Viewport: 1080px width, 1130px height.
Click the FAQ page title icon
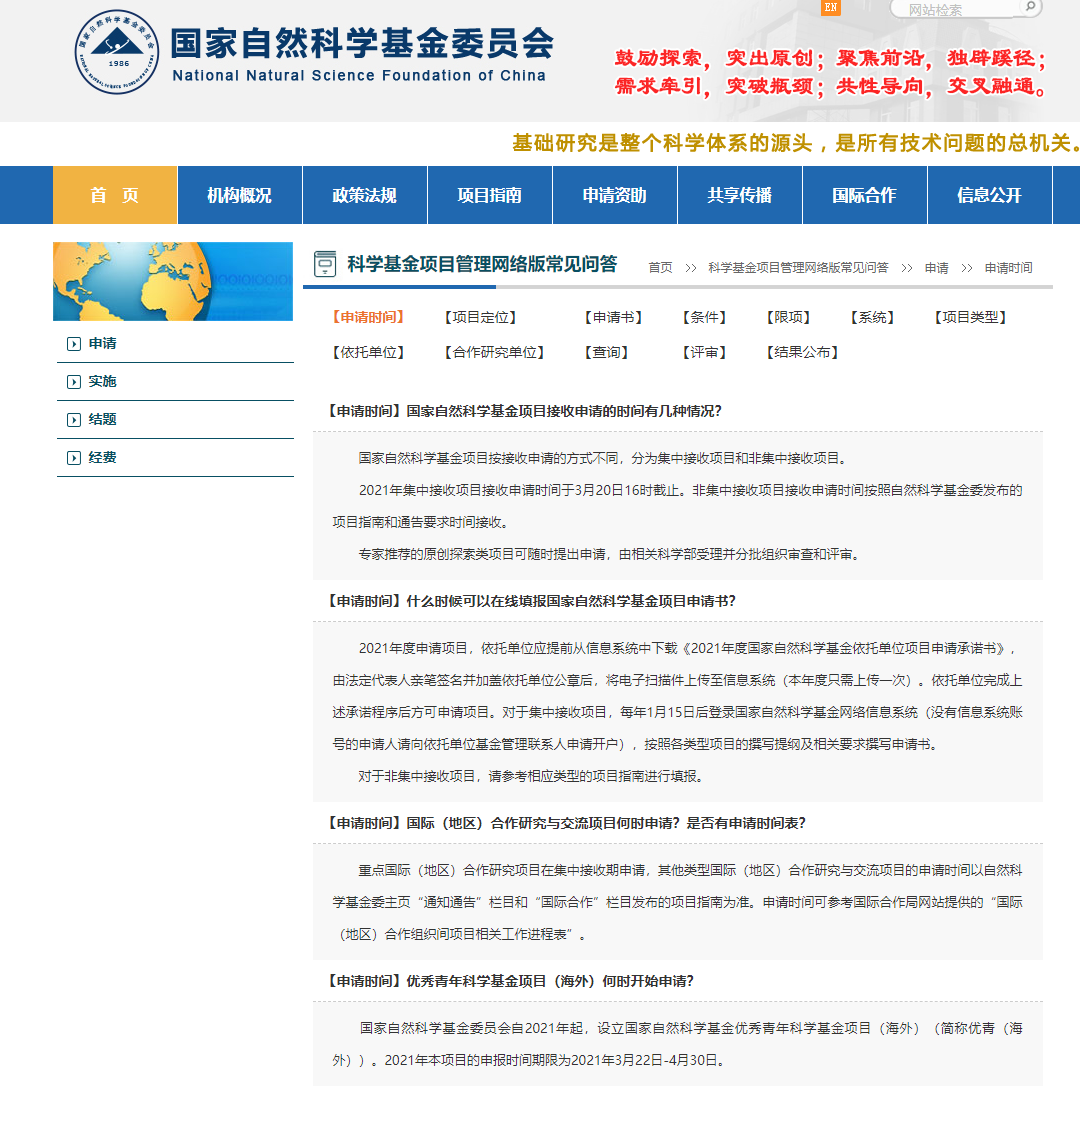pos(325,264)
